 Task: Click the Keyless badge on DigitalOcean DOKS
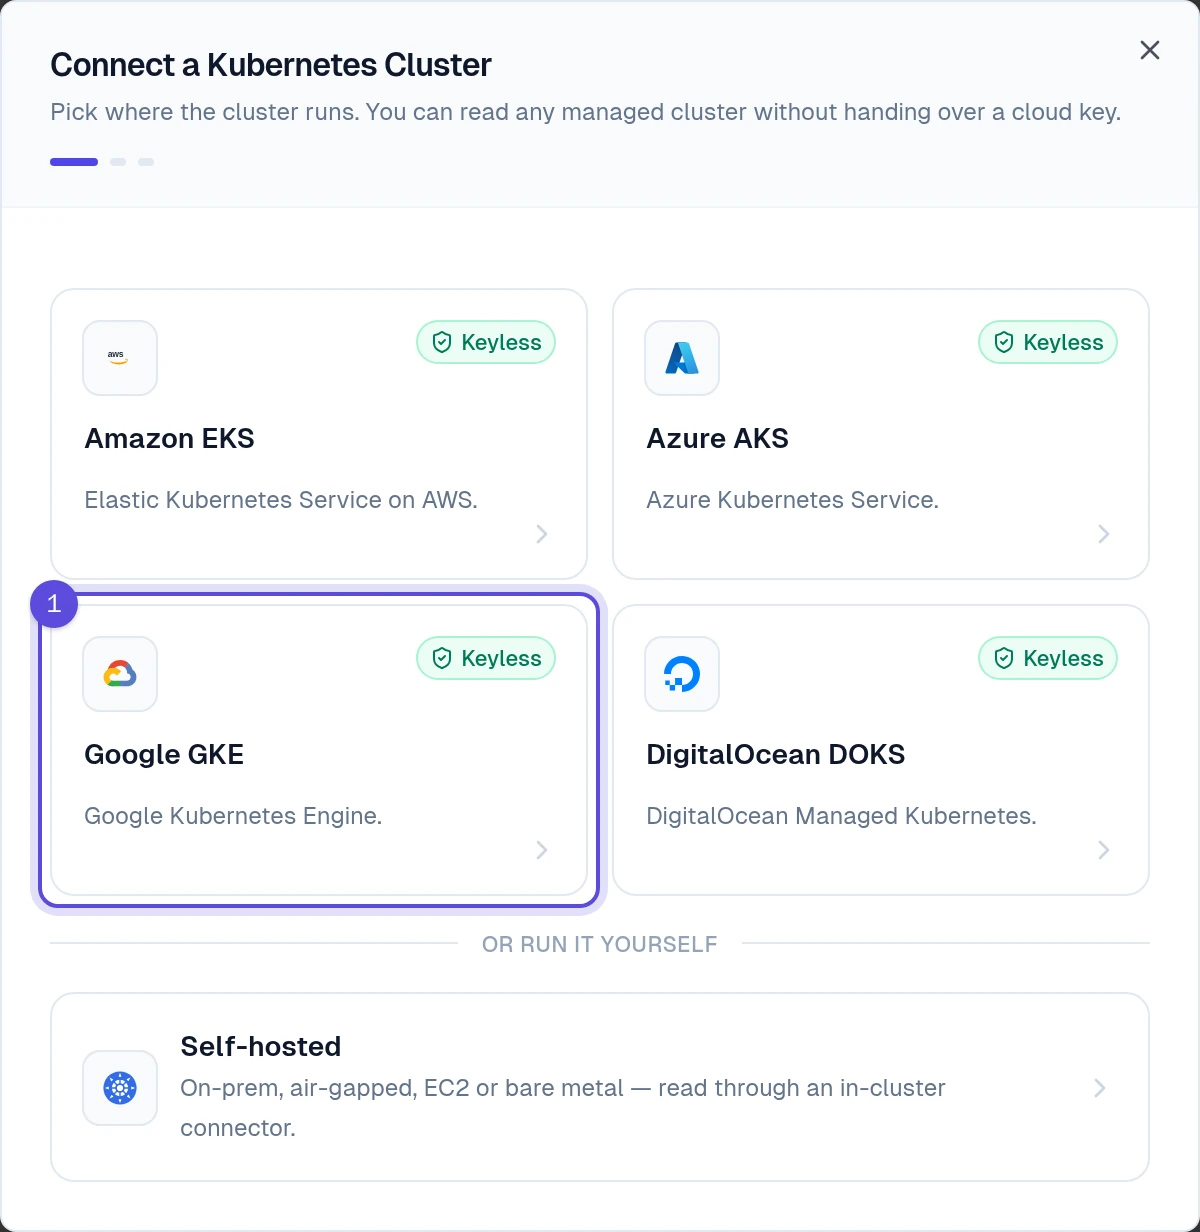[1048, 658]
